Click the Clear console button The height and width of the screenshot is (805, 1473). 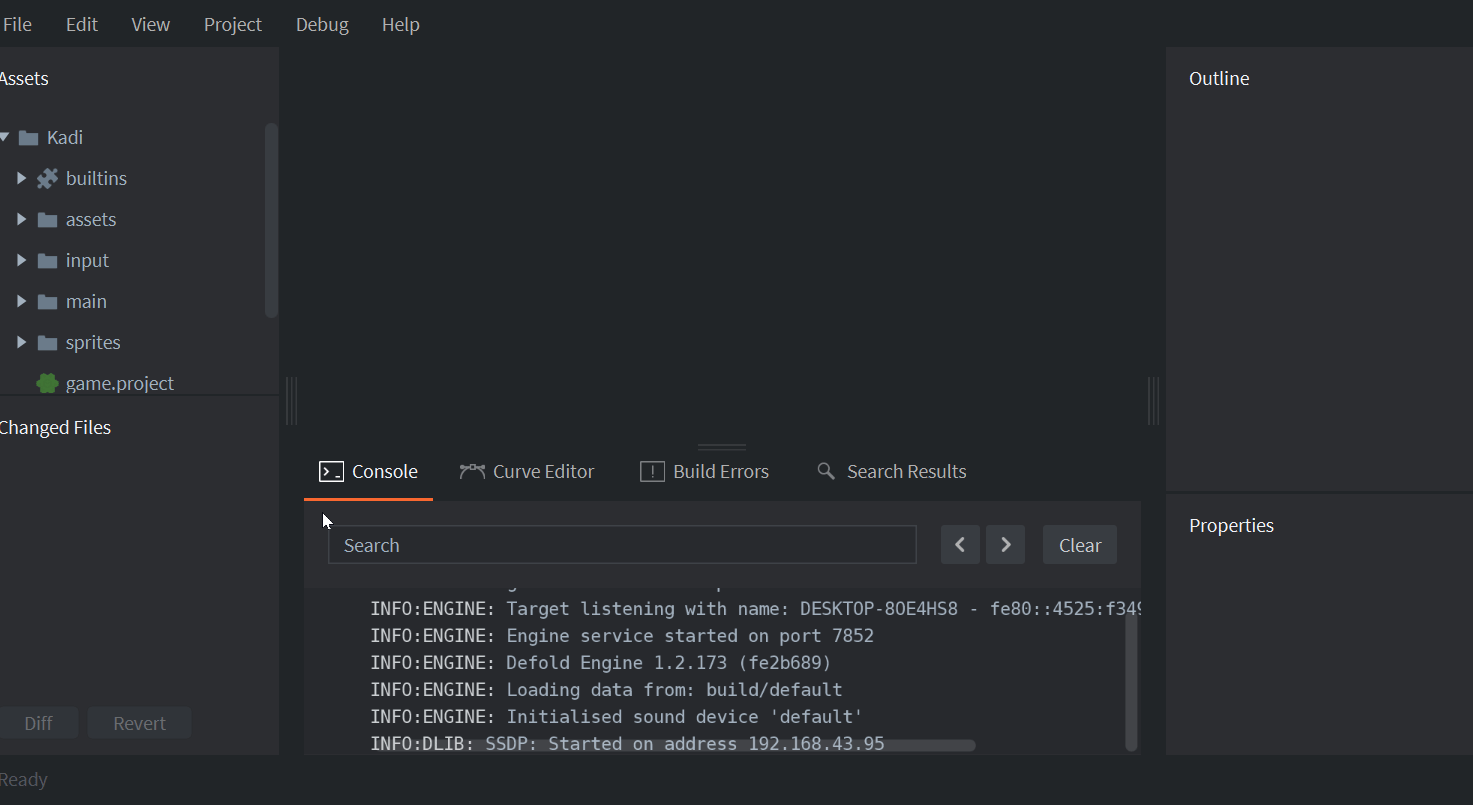(x=1079, y=544)
